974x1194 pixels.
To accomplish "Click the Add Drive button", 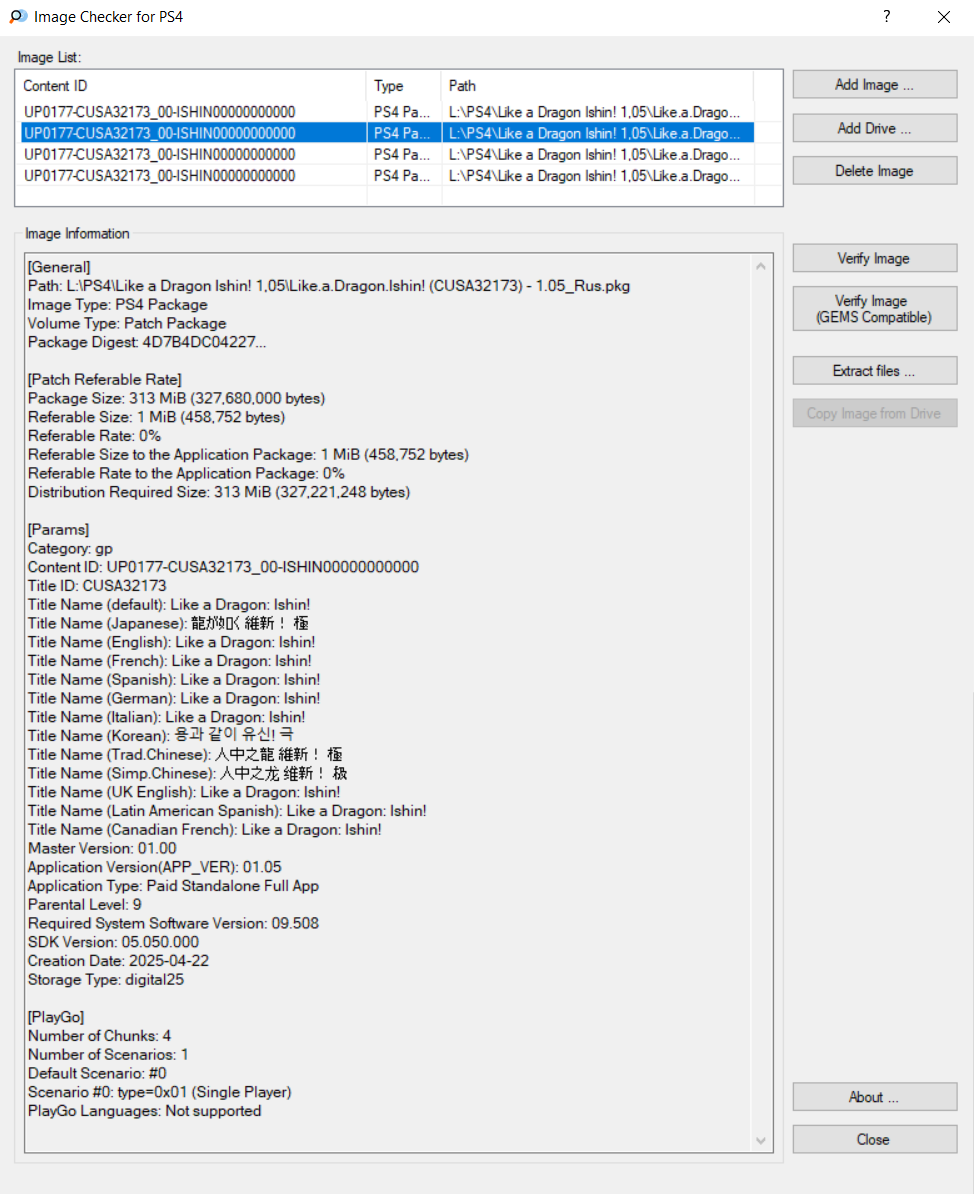I will (x=874, y=128).
